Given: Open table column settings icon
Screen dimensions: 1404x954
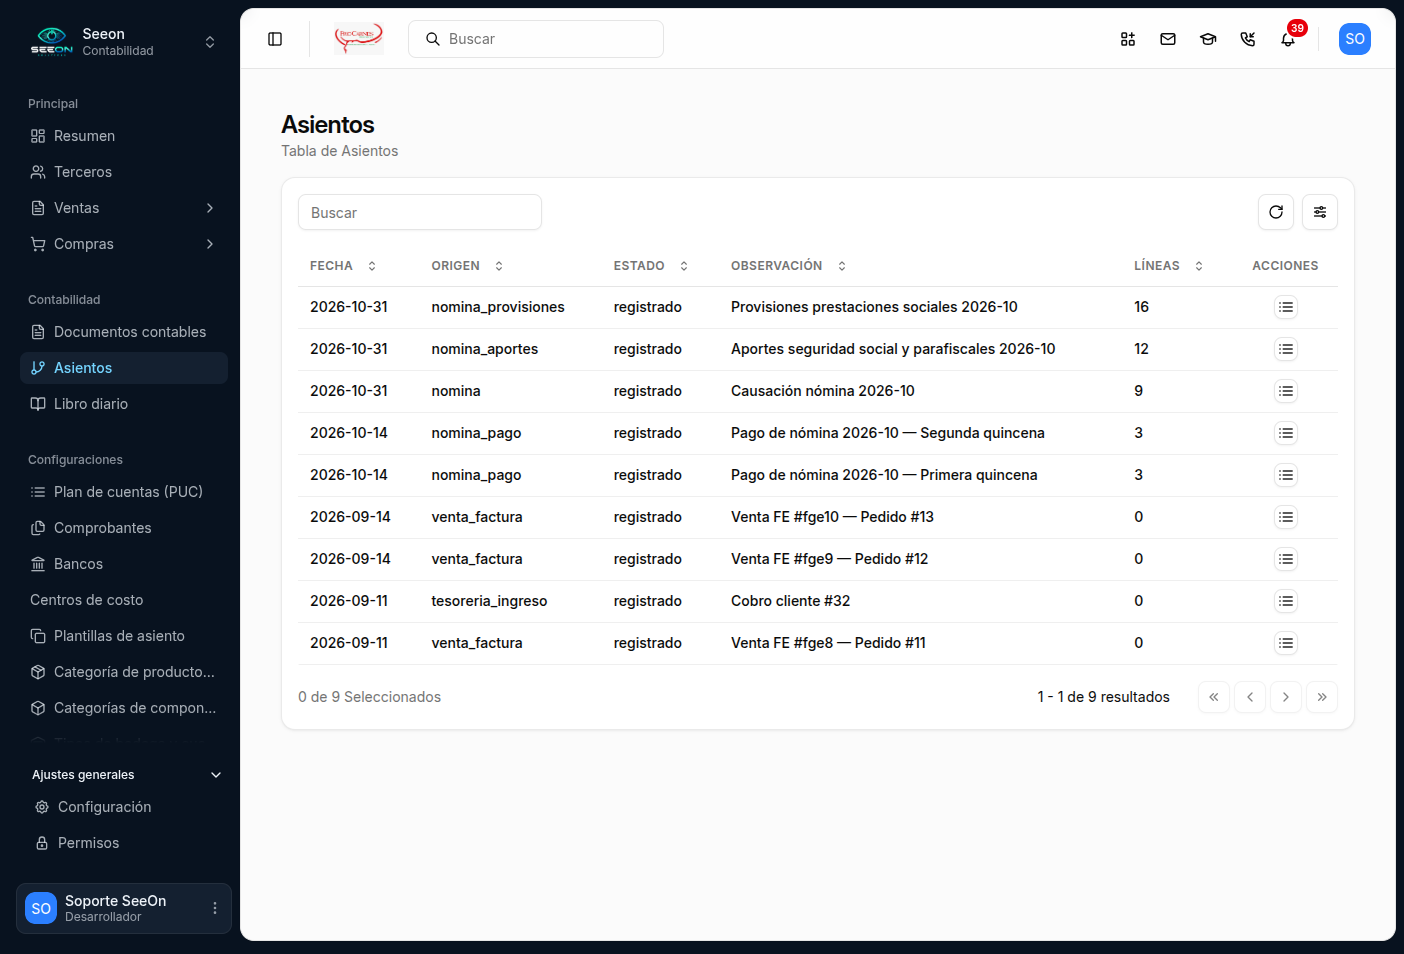Looking at the screenshot, I should (x=1320, y=212).
